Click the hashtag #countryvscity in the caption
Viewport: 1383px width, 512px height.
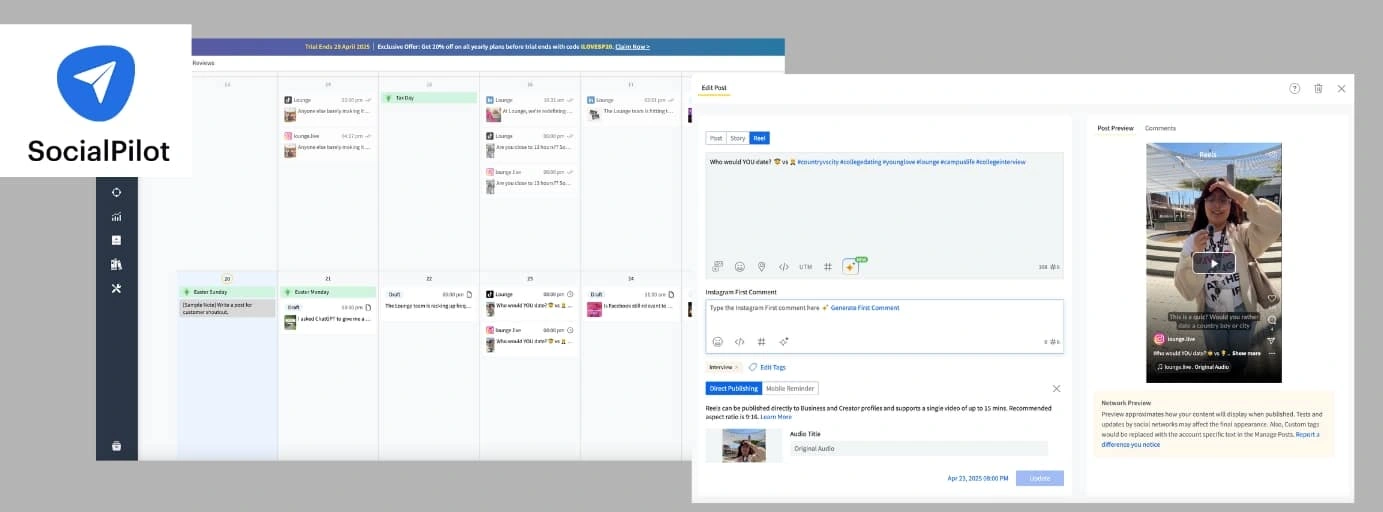[x=818, y=161]
